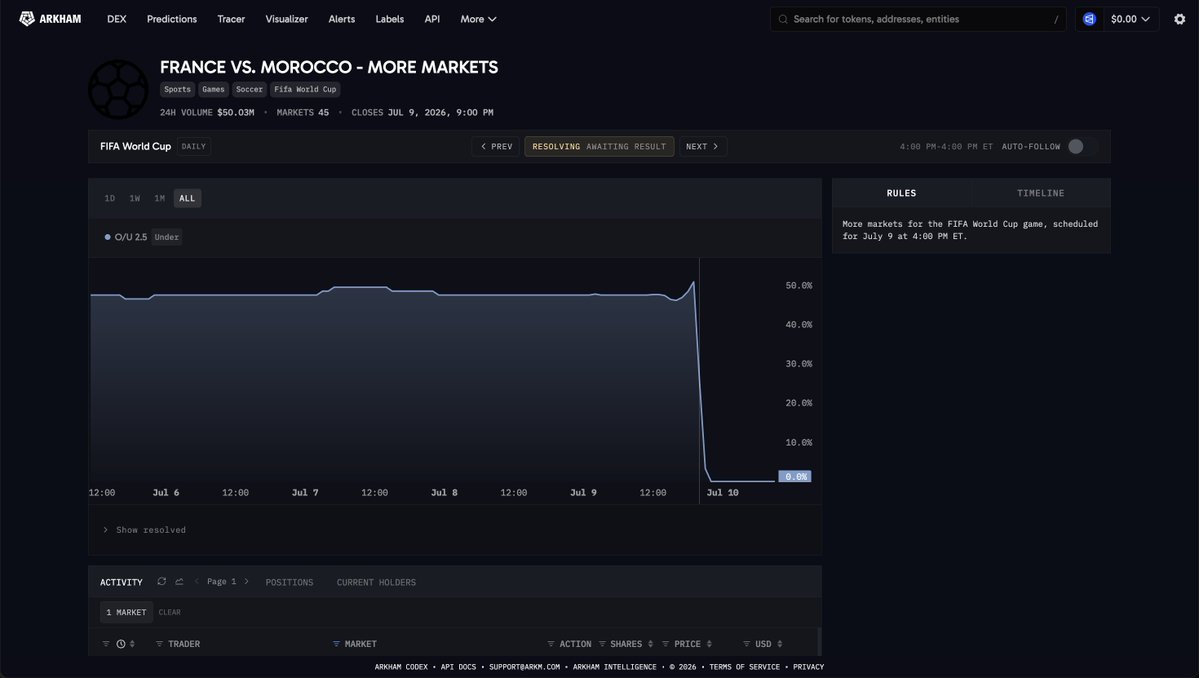Sort the Shares column
Viewport: 1199px width, 678px height.
(x=651, y=644)
